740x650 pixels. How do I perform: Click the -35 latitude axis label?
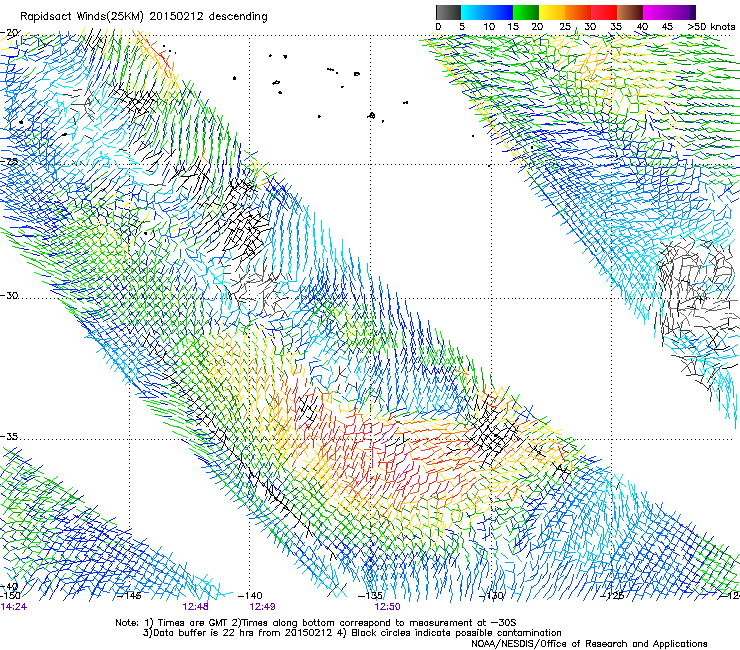point(9,437)
